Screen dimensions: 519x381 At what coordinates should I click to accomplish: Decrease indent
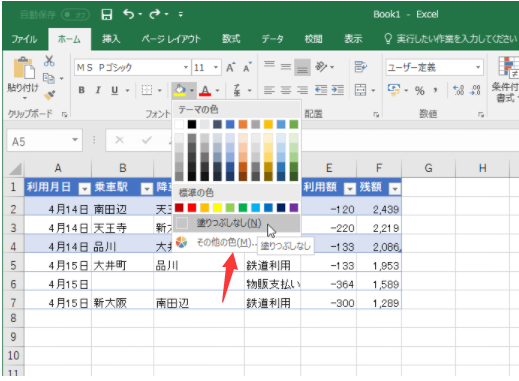click(x=321, y=90)
